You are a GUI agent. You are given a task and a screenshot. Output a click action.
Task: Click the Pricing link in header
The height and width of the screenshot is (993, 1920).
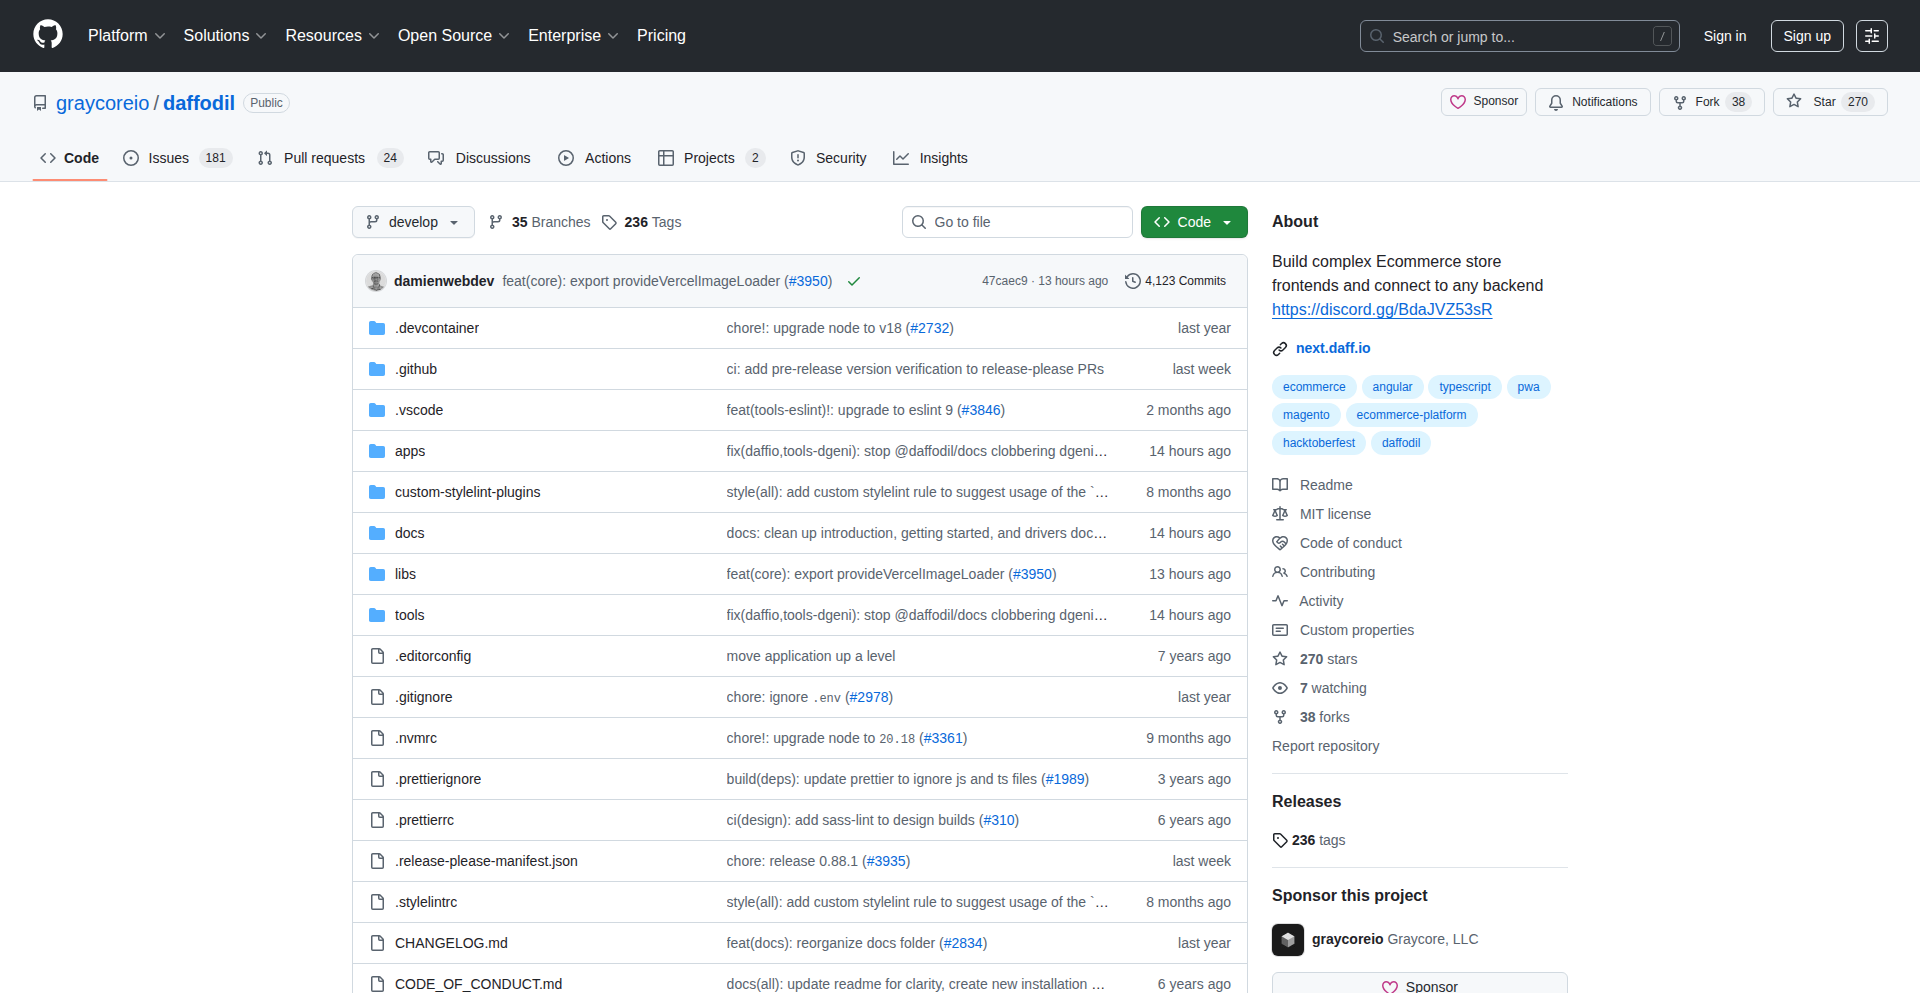[x=661, y=36]
